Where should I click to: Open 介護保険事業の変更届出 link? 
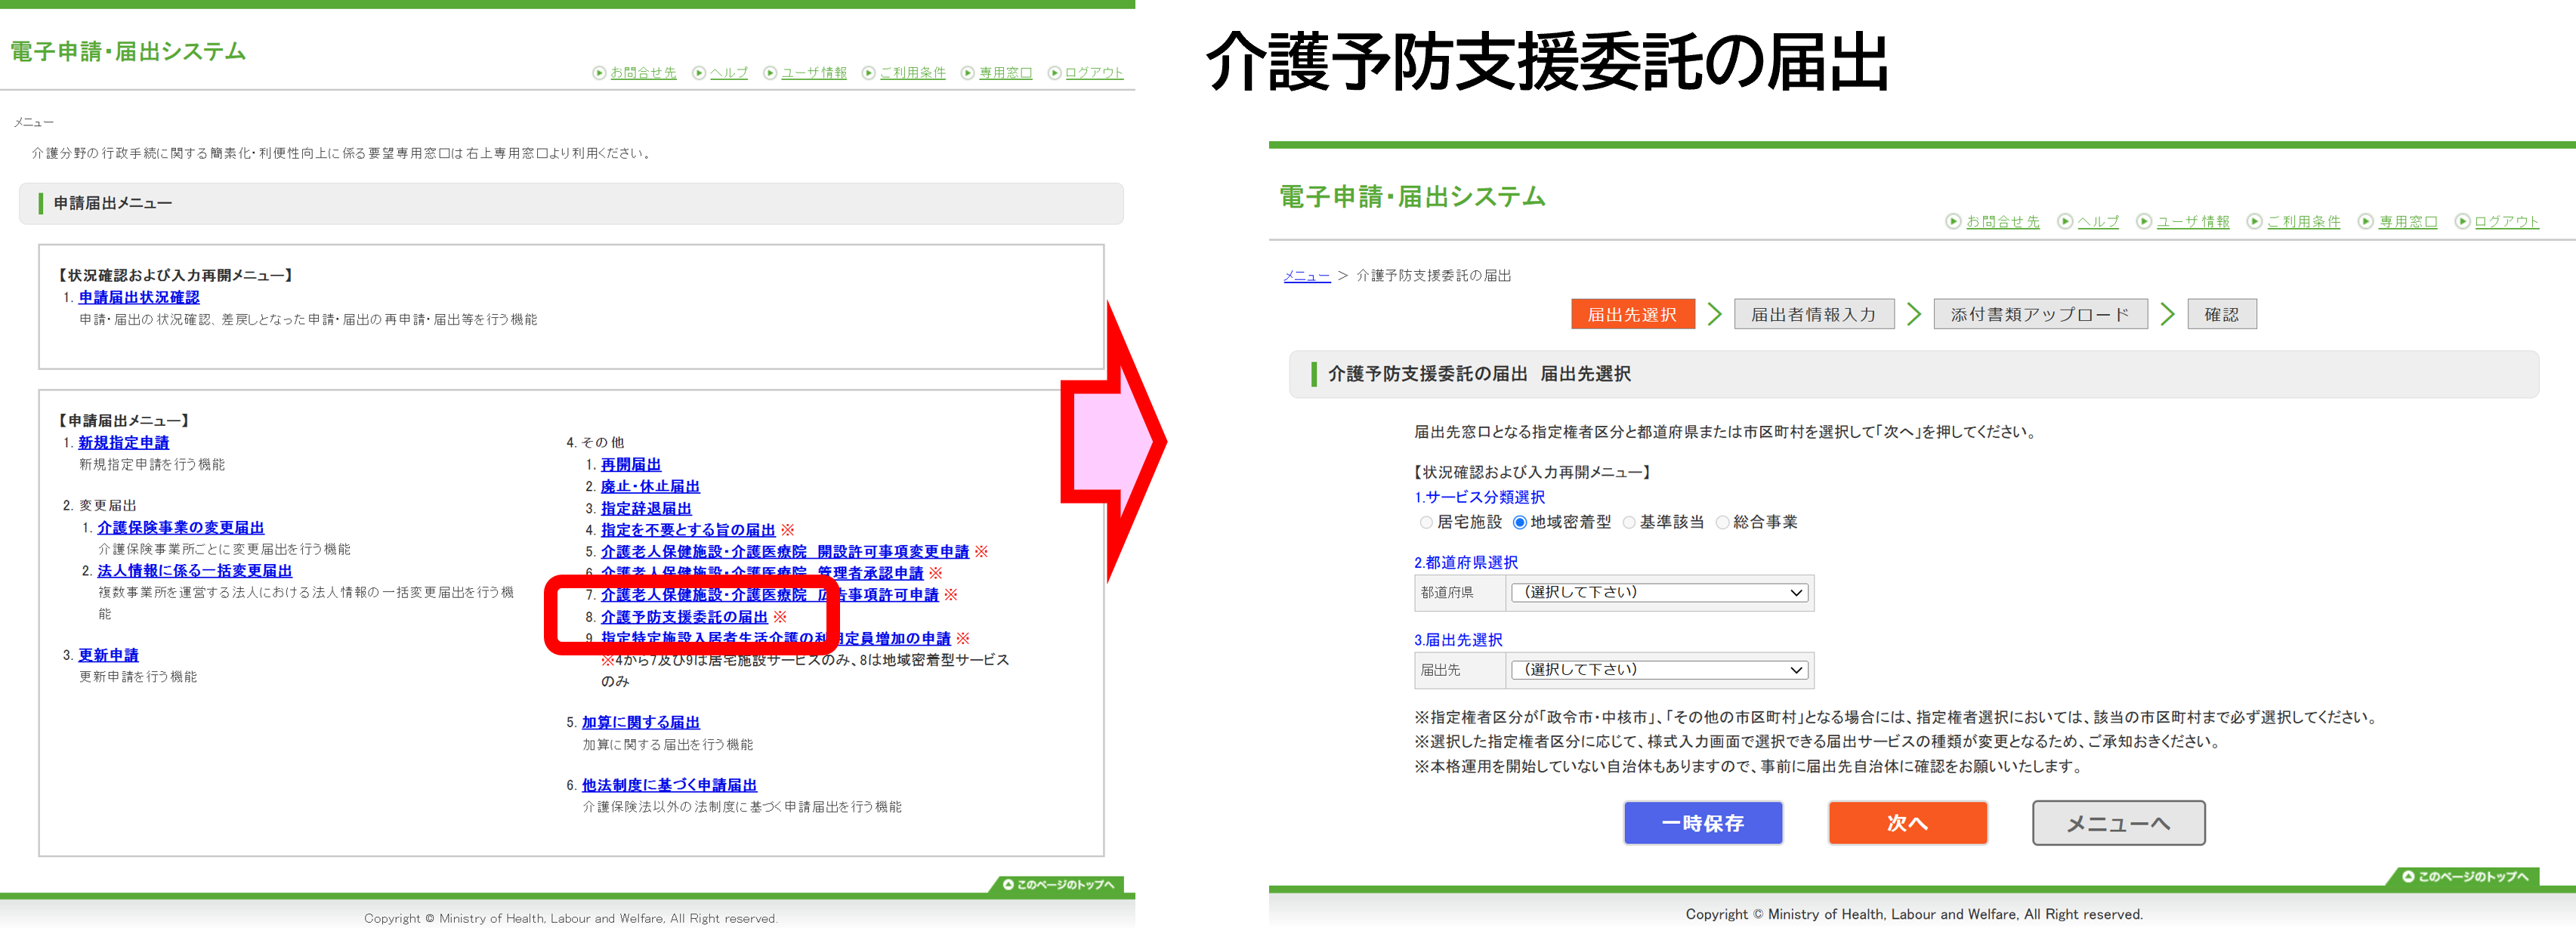(181, 528)
